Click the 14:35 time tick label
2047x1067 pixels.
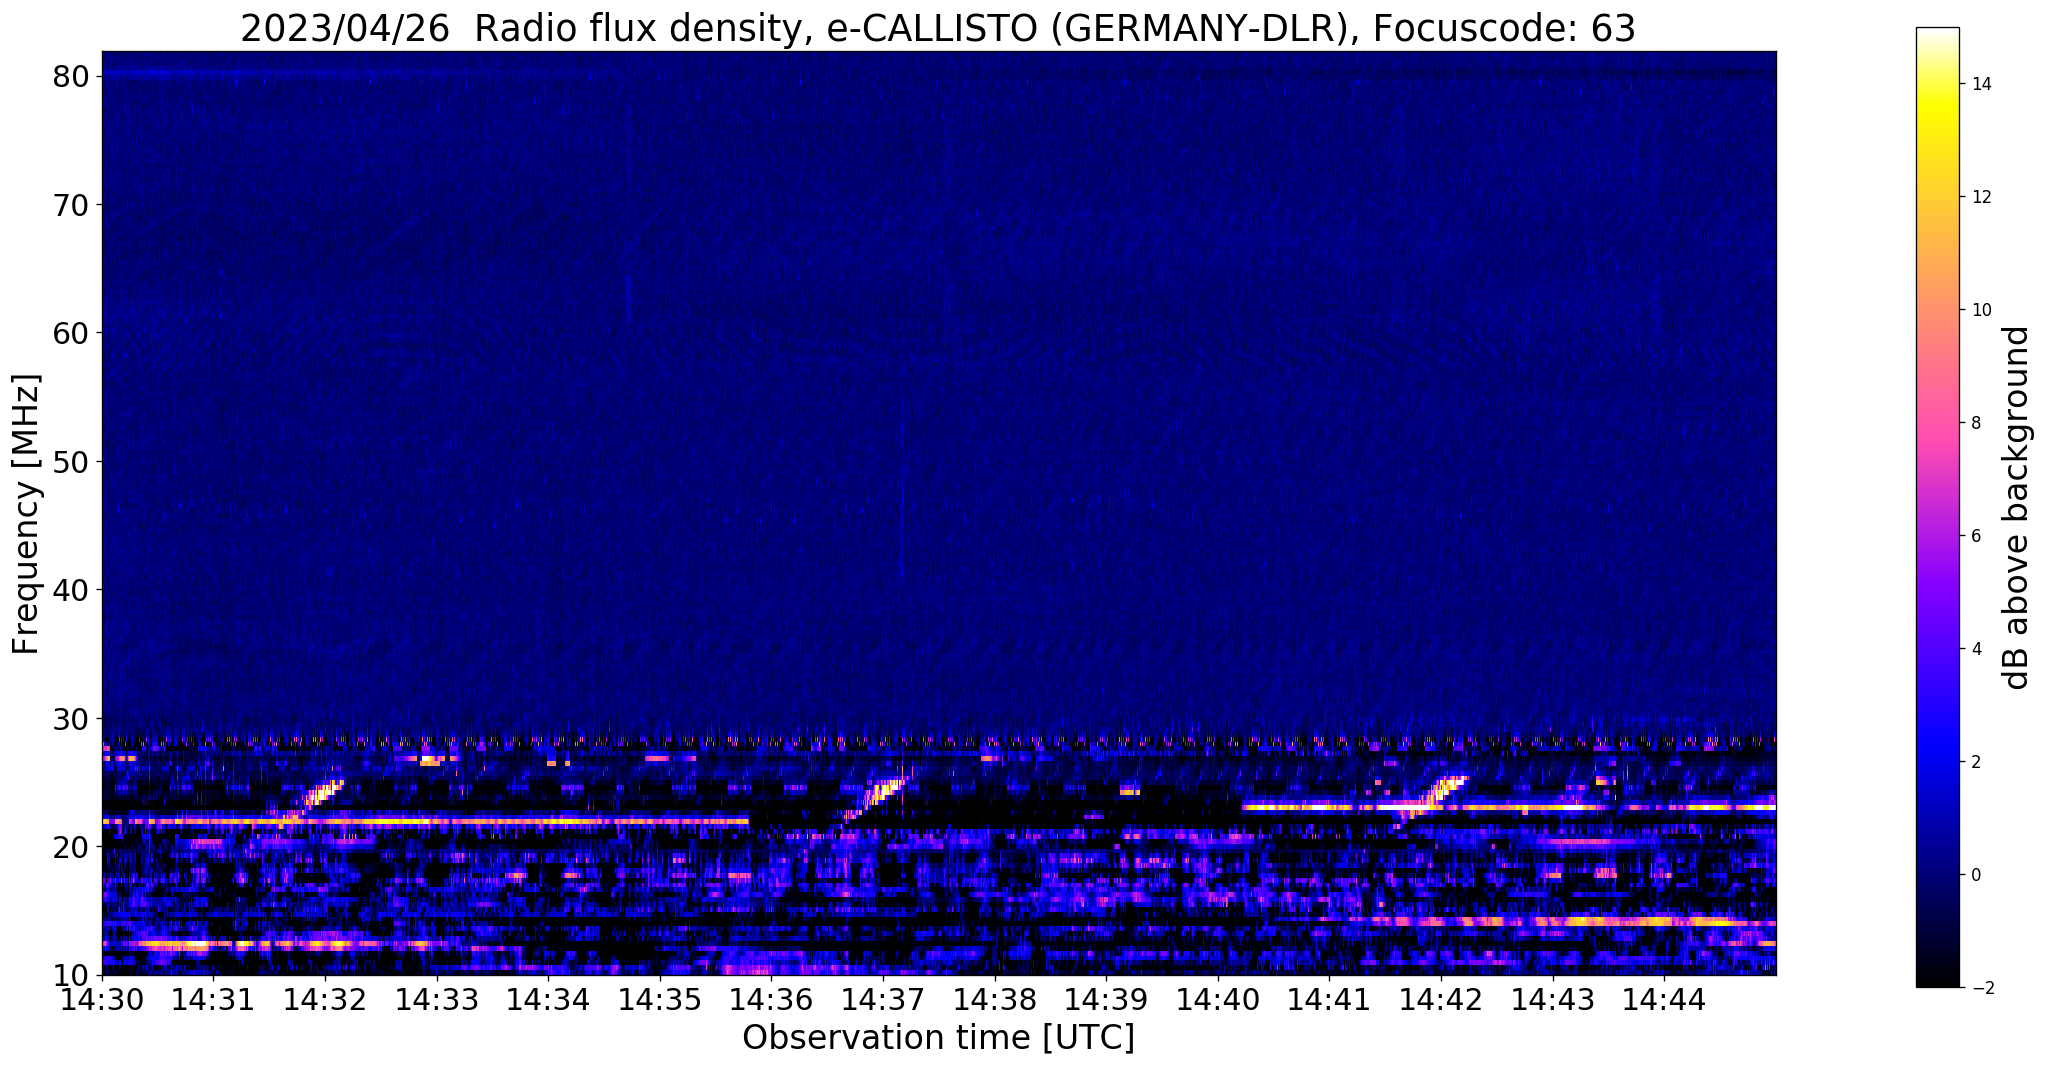tap(660, 999)
